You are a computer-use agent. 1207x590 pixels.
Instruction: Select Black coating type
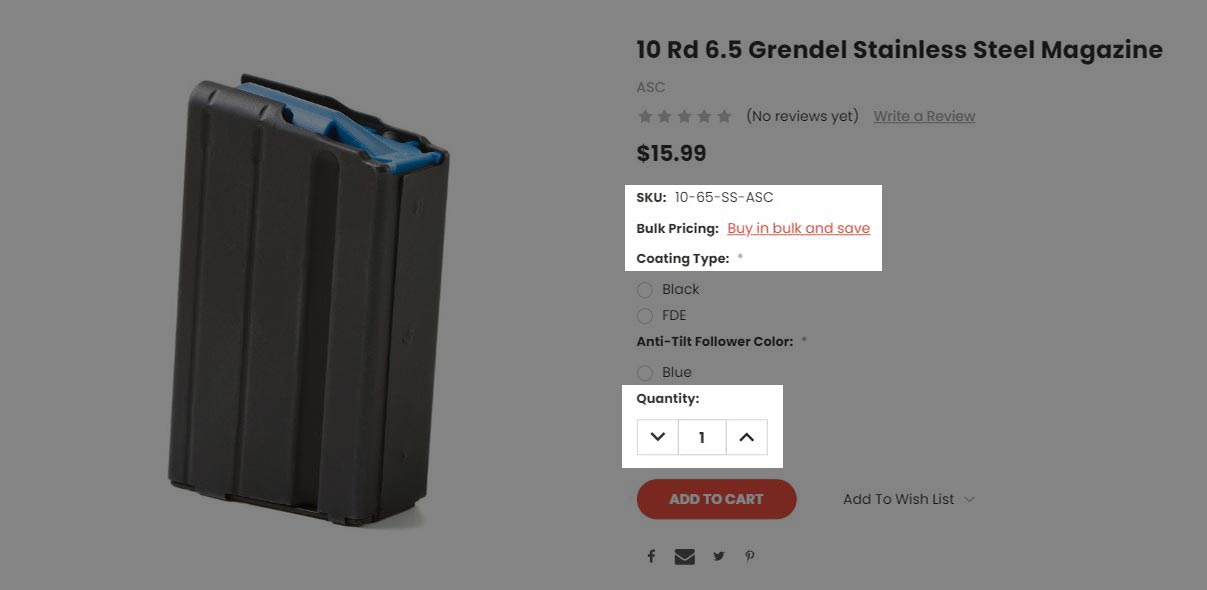[x=645, y=290]
